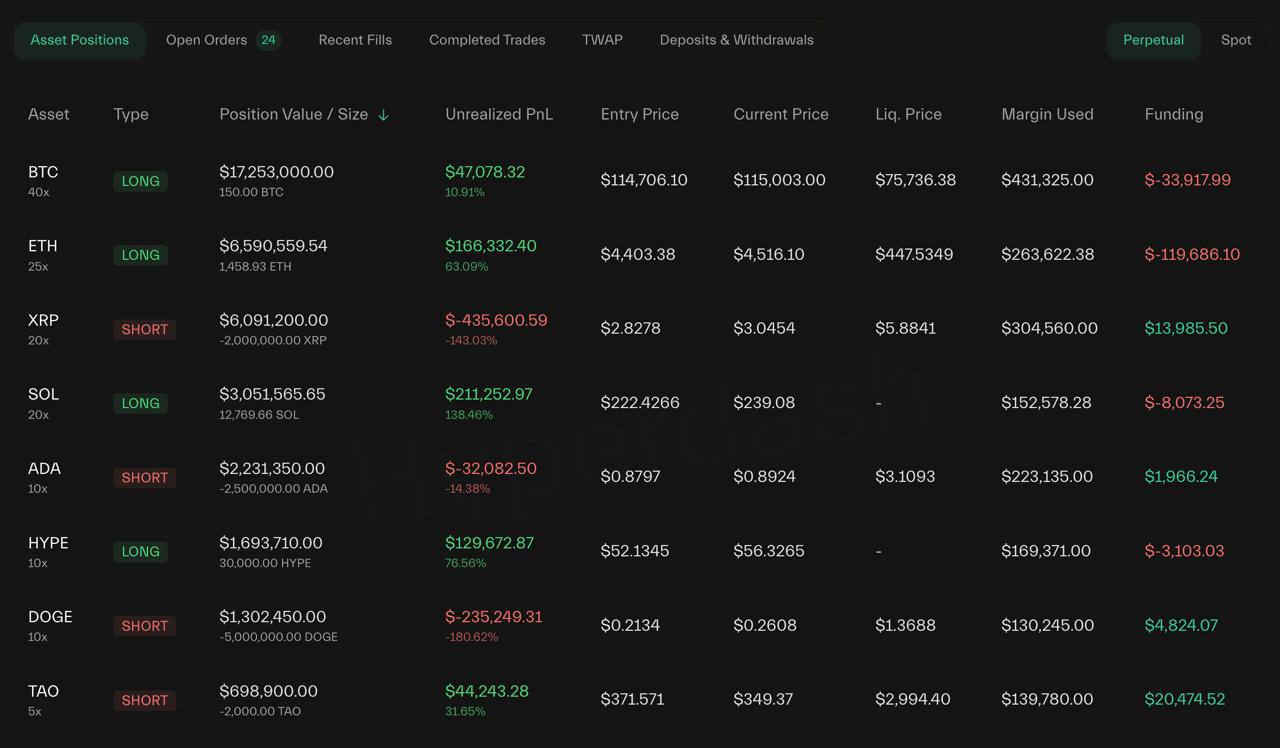
Task: Click the 40x leverage under BTC
Action: coord(38,192)
